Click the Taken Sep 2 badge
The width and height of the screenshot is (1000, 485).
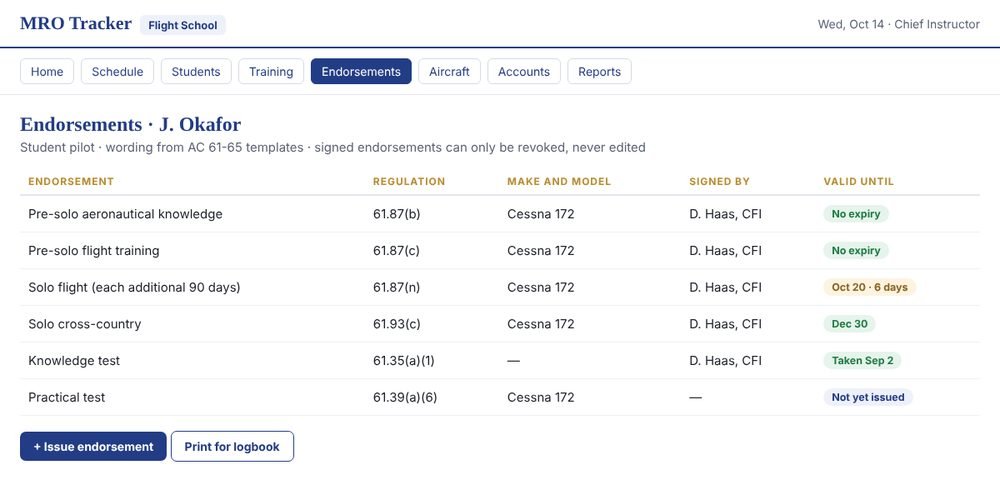tap(862, 361)
